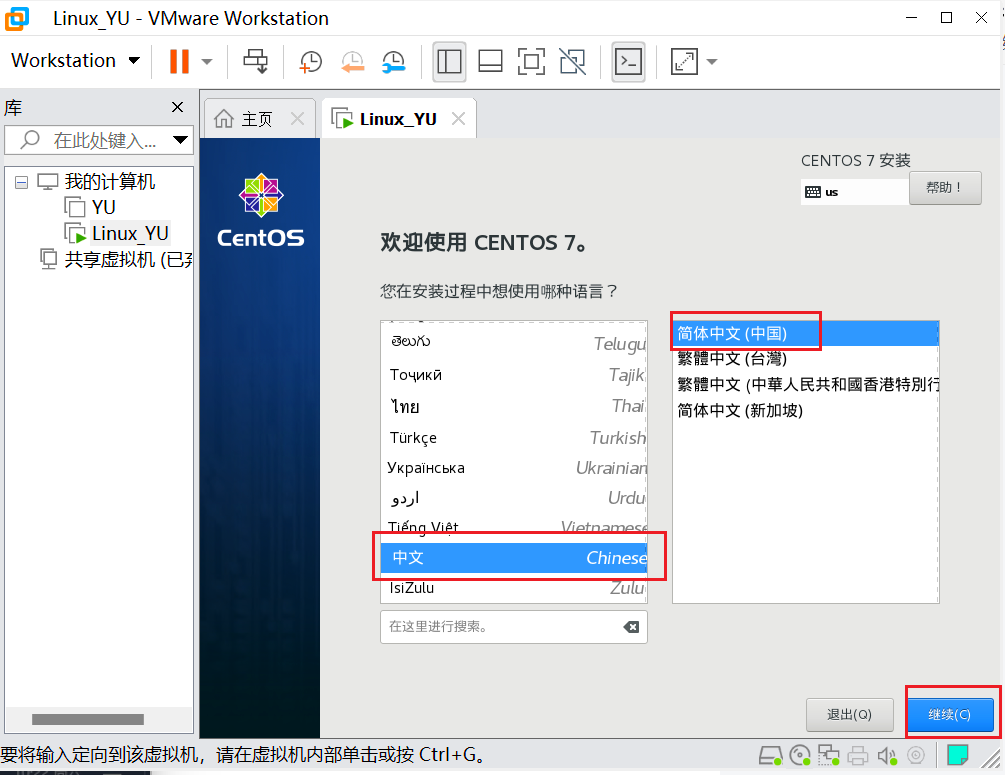Image resolution: width=1005 pixels, height=775 pixels.
Task: Close the library panel
Action: coord(178,107)
